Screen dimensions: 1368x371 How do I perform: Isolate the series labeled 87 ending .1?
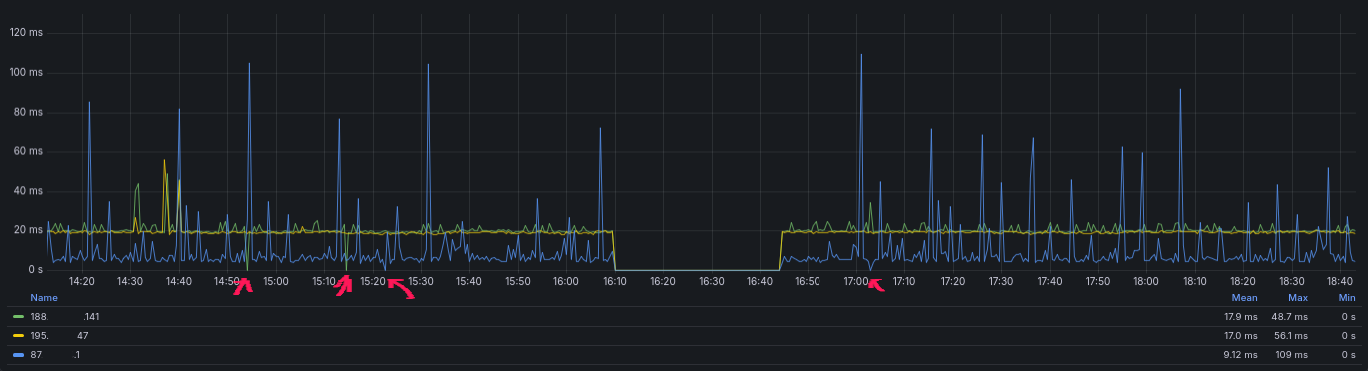[x=55, y=354]
